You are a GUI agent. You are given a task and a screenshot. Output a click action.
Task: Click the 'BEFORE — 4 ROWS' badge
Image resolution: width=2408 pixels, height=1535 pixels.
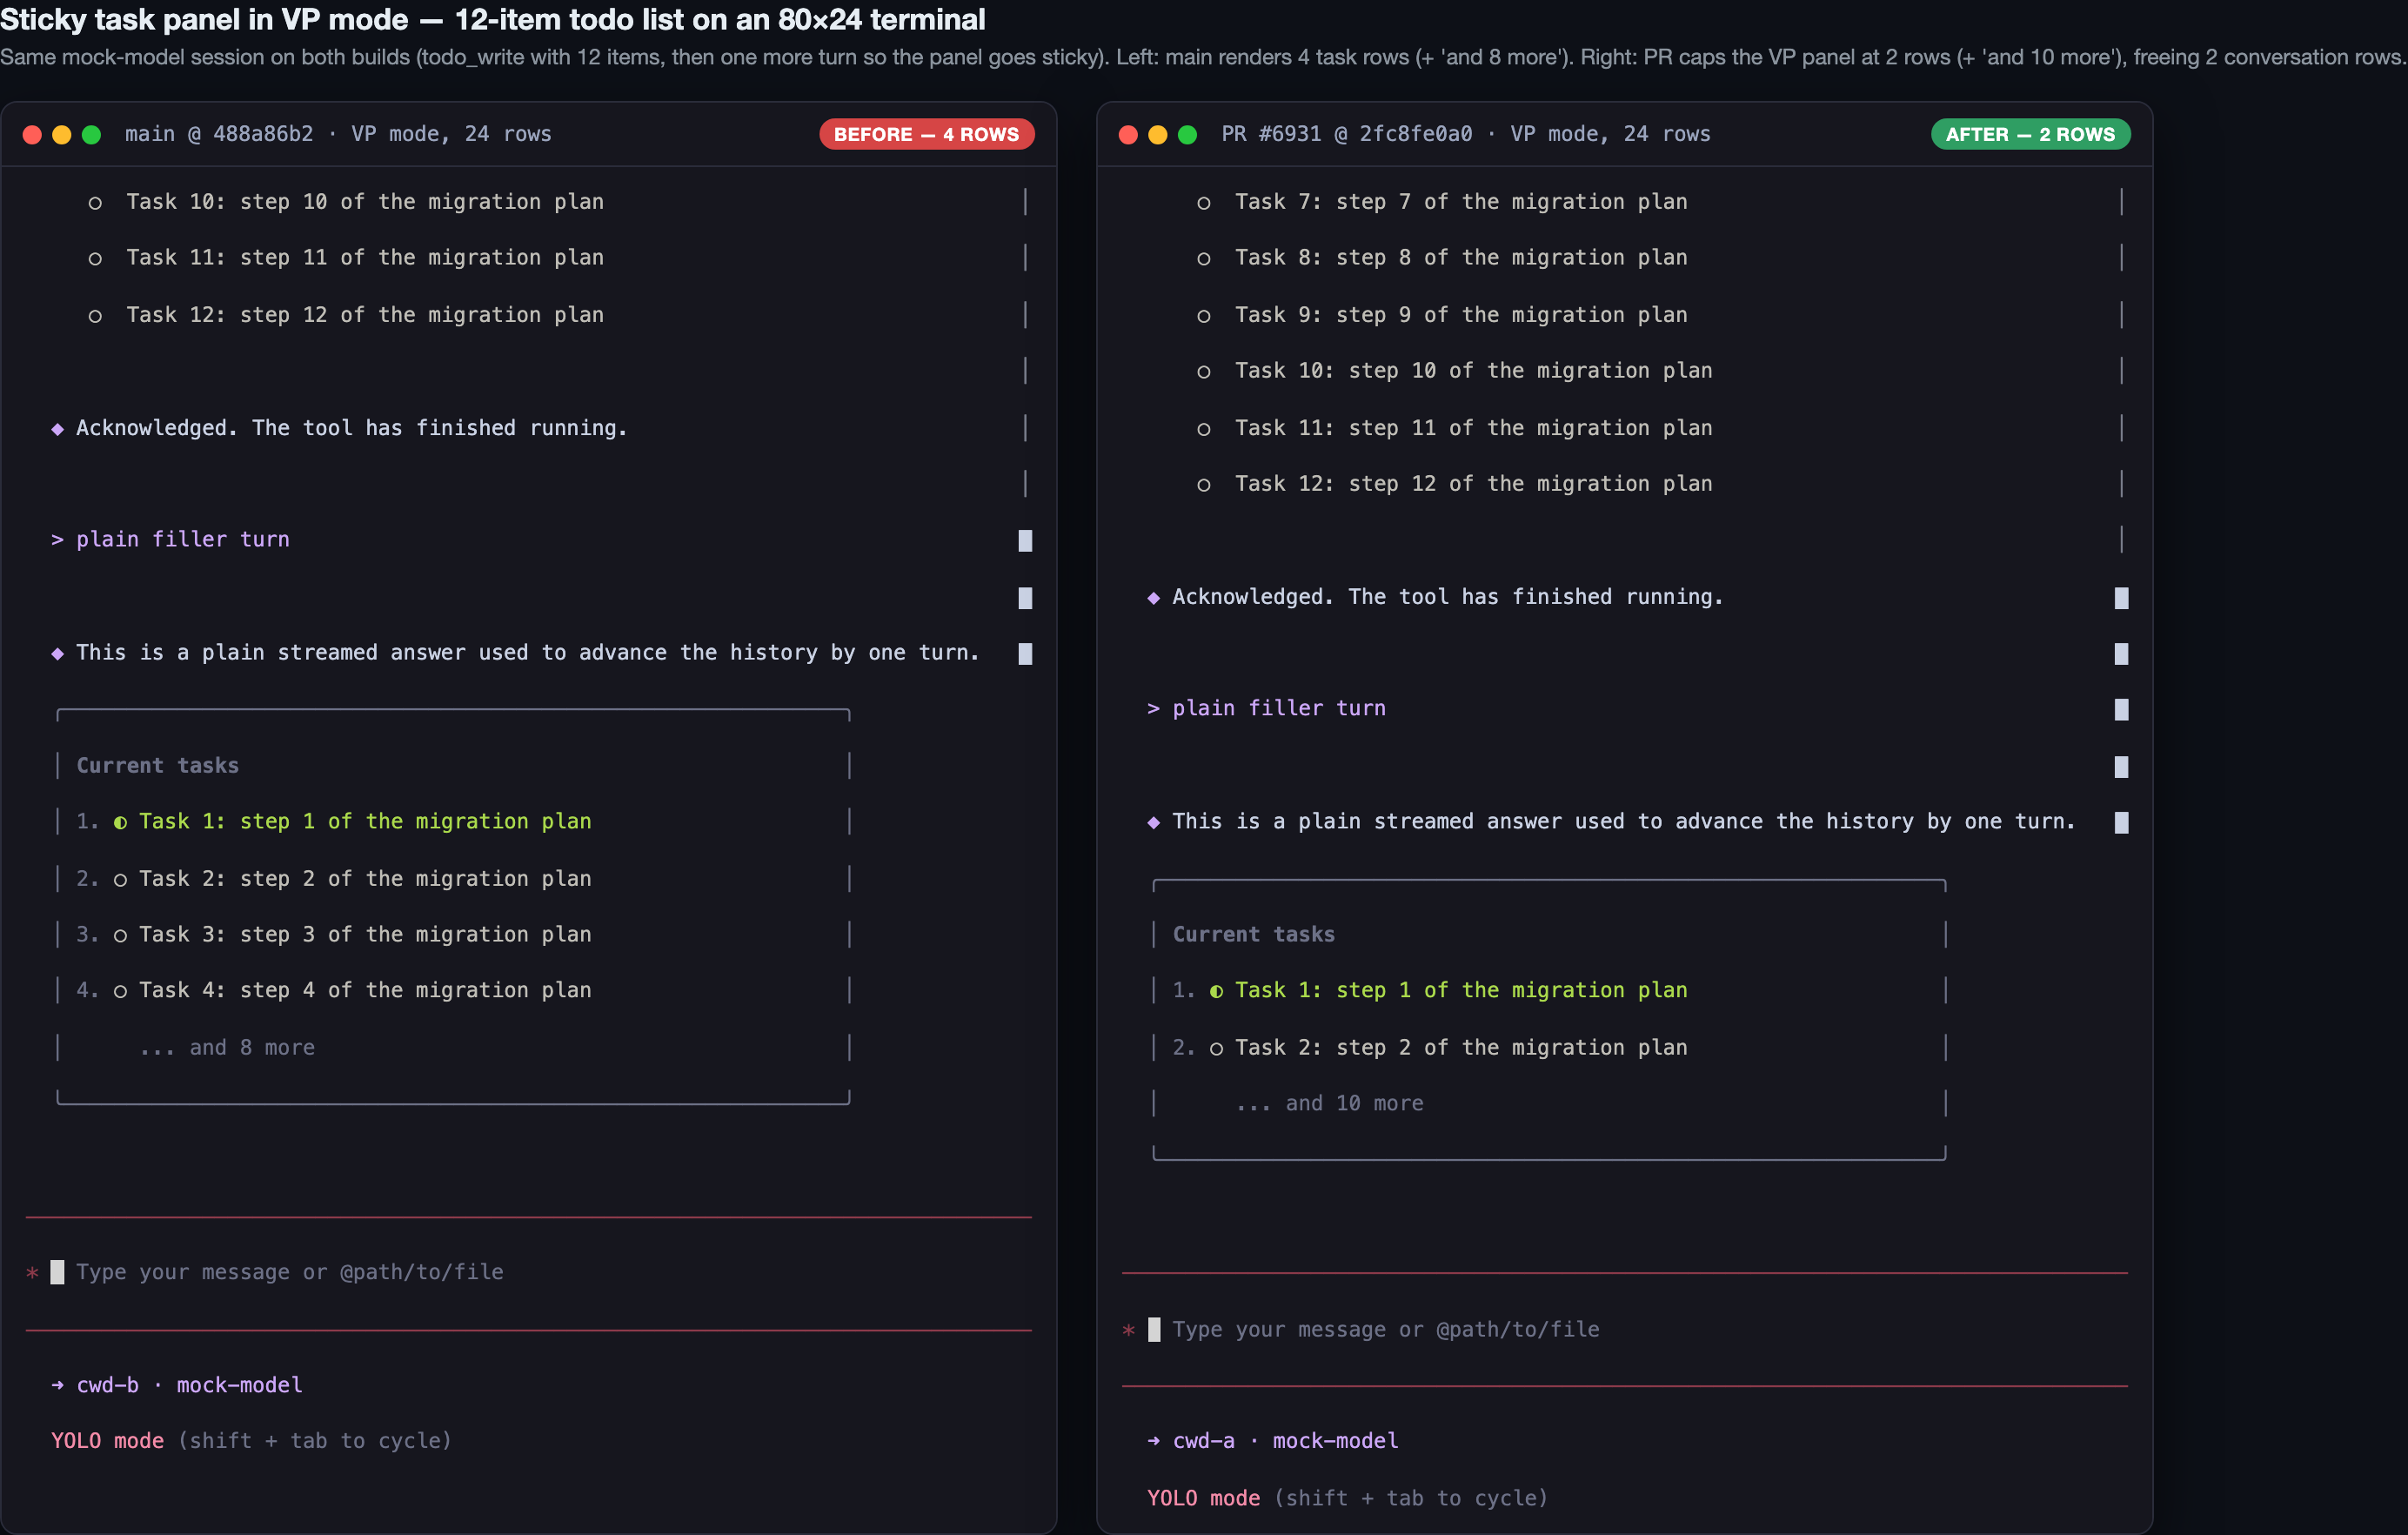[x=926, y=134]
